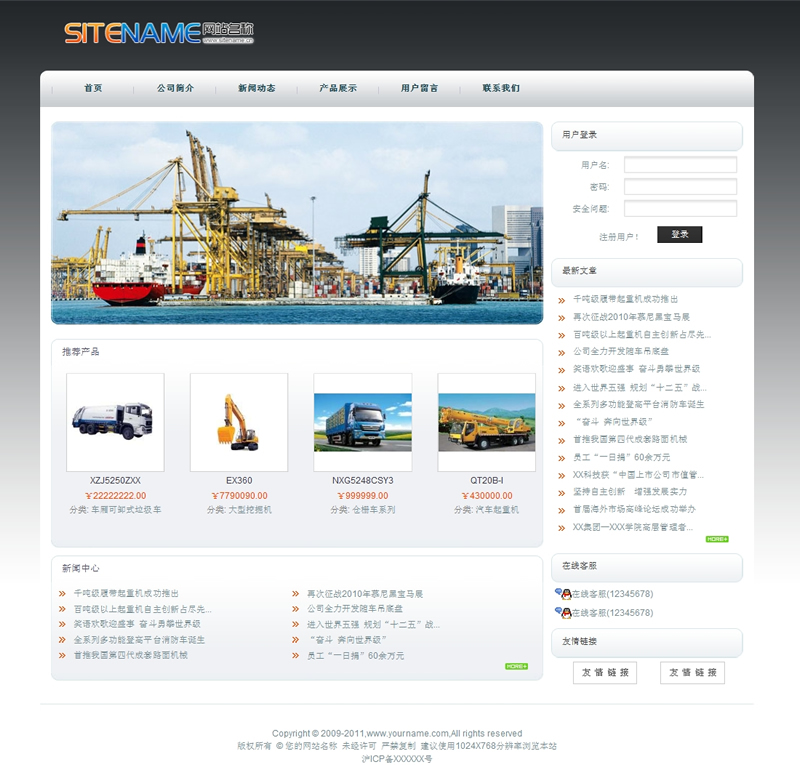The height and width of the screenshot is (765, 800).
Task: Switch to the 产品展示 navigation page
Action: 338,88
